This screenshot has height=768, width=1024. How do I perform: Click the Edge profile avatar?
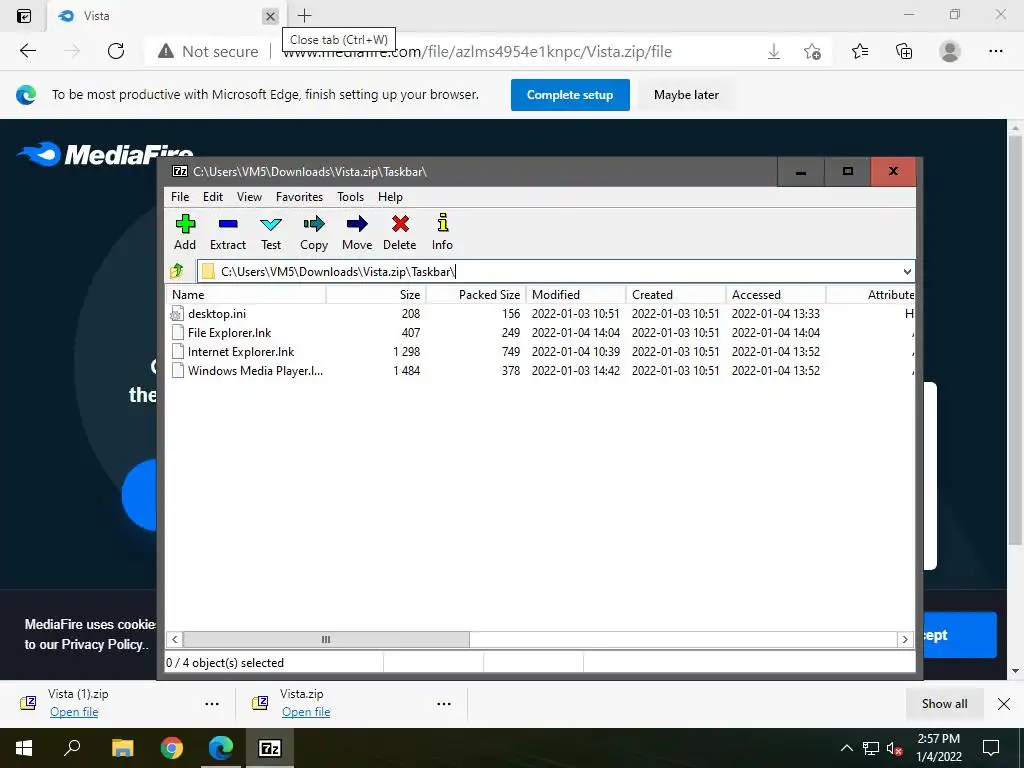coord(950,51)
